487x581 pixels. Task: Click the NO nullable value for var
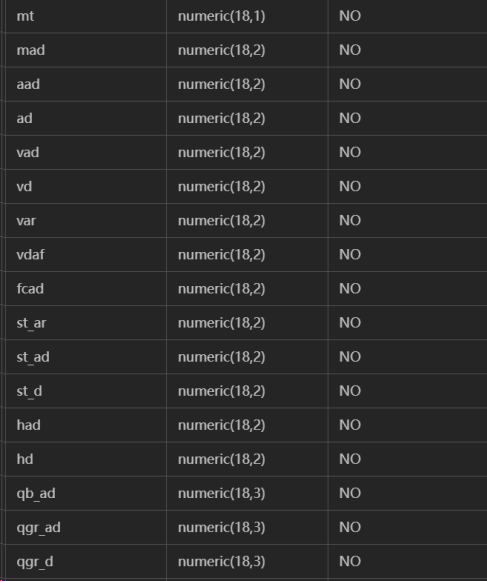pos(350,220)
